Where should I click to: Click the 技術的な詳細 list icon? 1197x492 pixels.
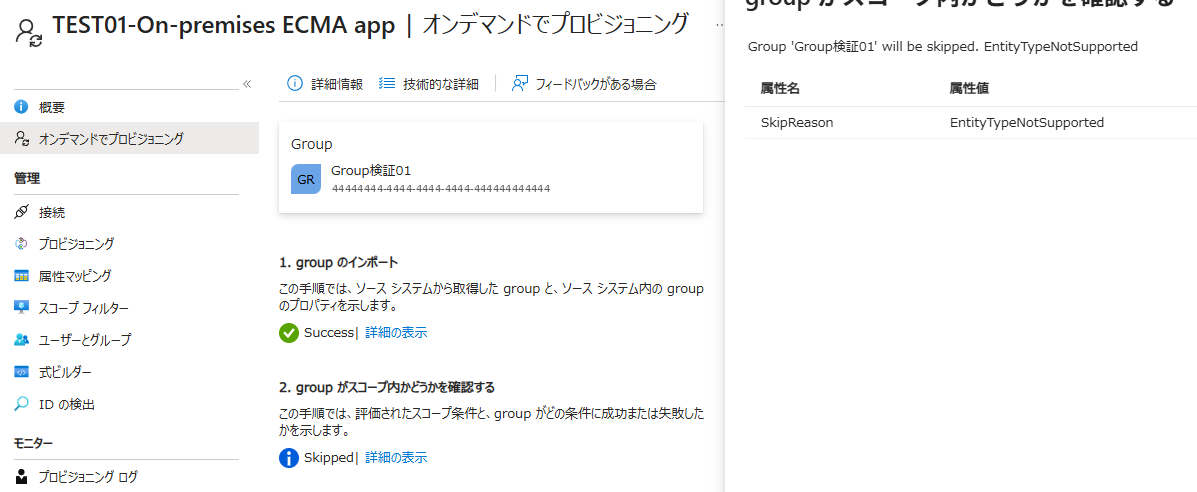386,84
